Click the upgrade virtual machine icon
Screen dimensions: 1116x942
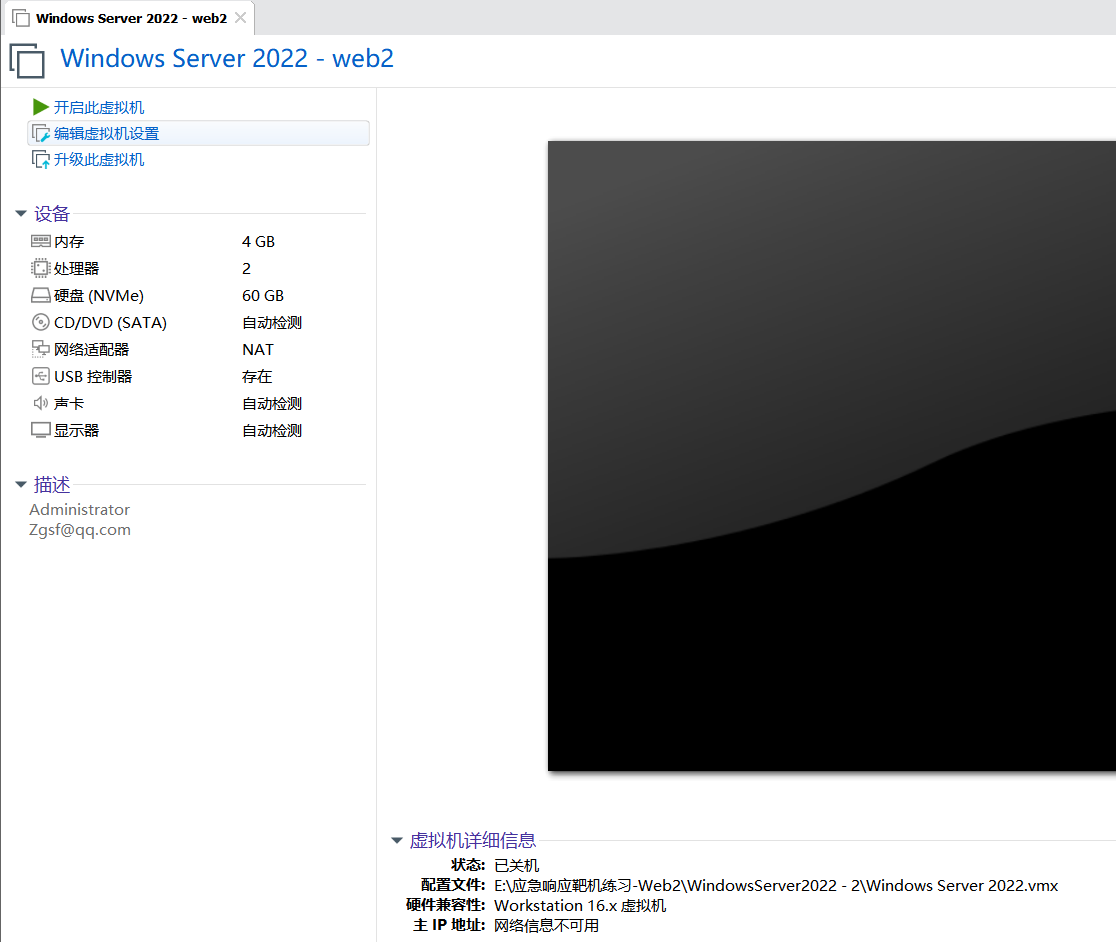pos(41,160)
